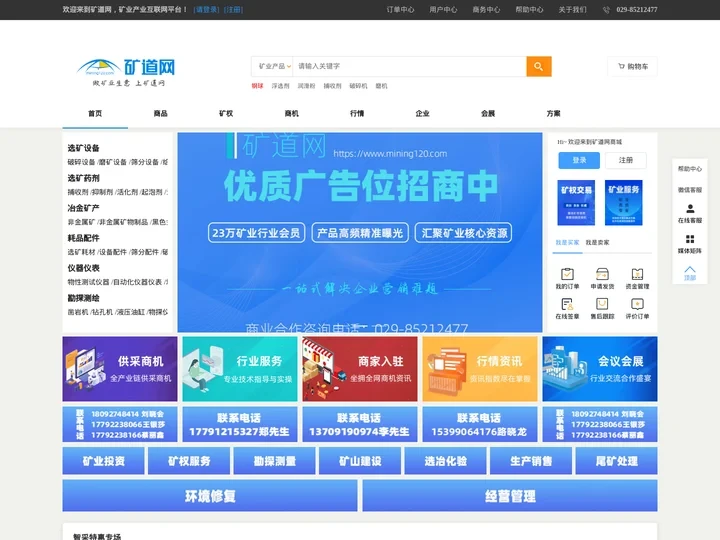
Task: Open 会议会展 card
Action: pos(600,369)
